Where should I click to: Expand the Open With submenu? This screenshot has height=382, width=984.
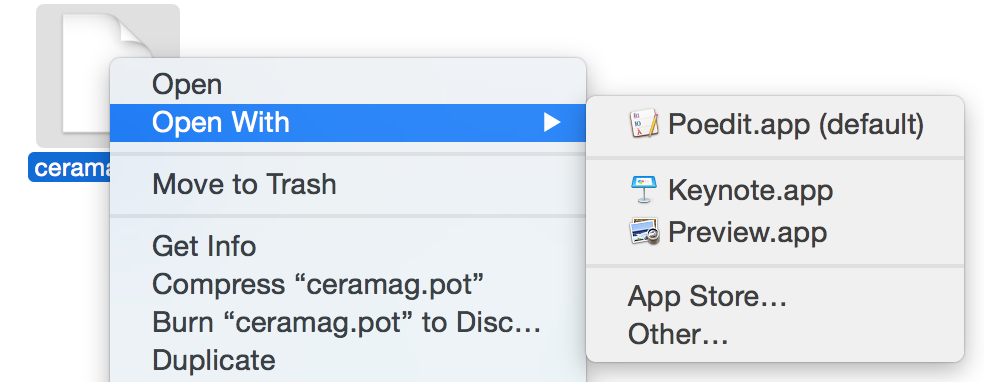coord(348,122)
